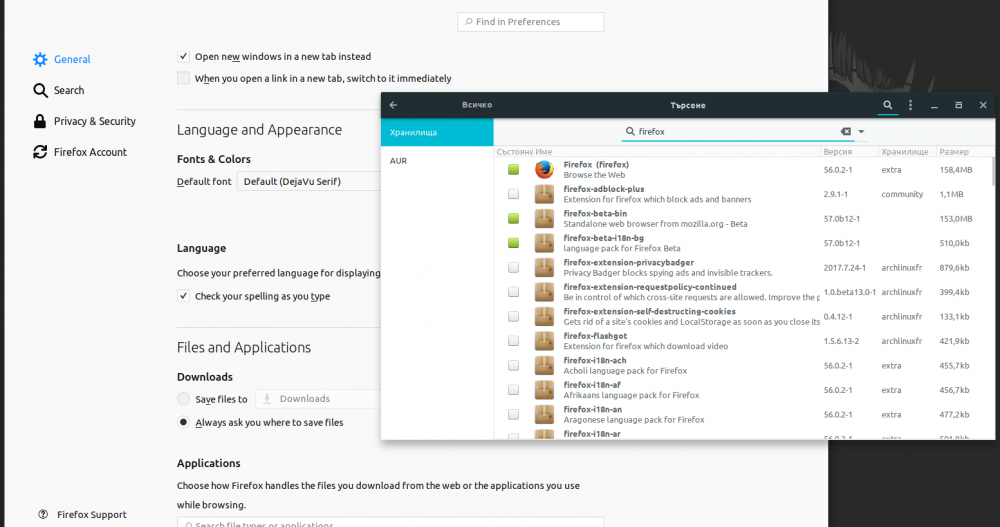Screen dimensions: 1000x527
Task: Click the firefox-extension-self-destructing-cookies package icon
Action: [544, 316]
